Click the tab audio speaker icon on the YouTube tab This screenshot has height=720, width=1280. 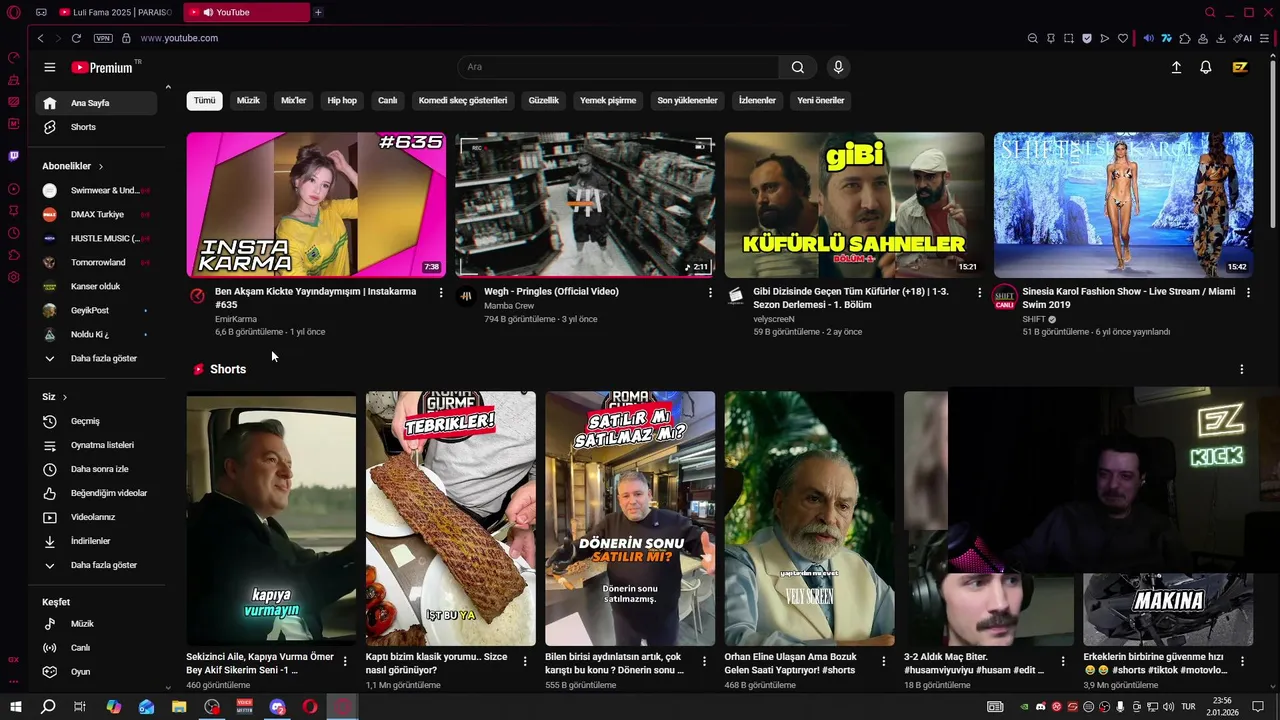click(x=208, y=12)
